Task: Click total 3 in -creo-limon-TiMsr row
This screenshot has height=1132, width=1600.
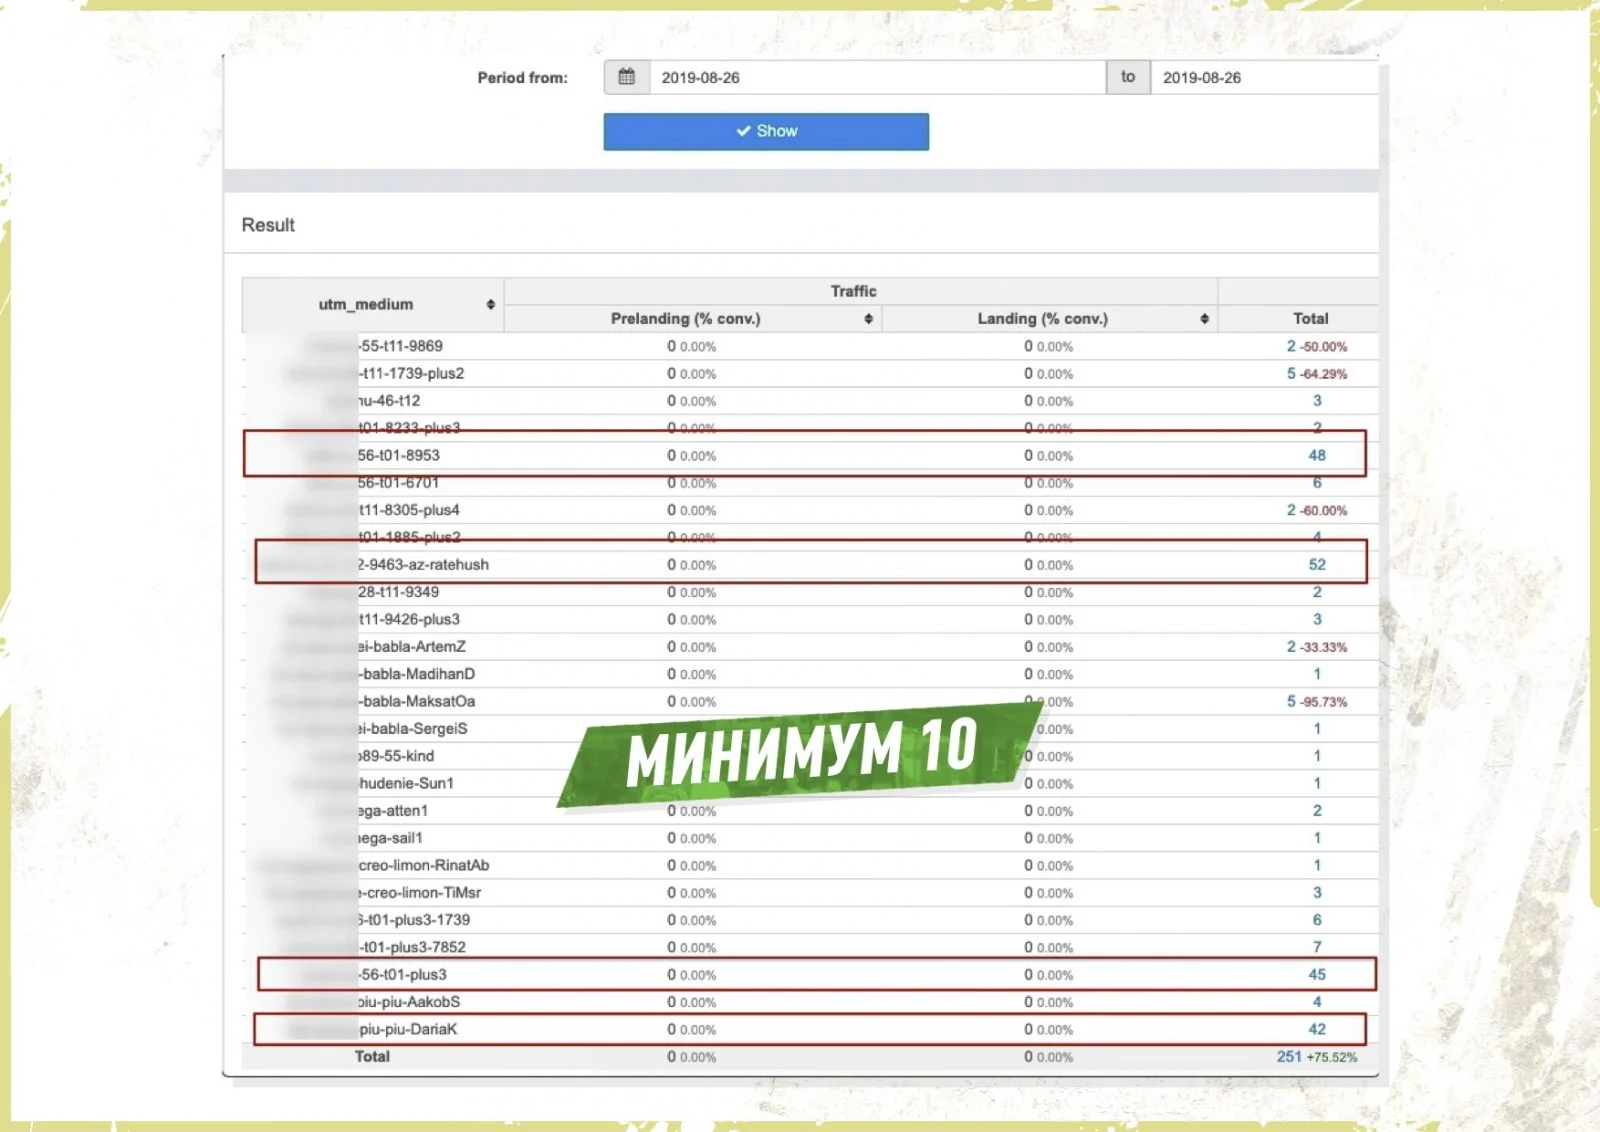Action: [x=1317, y=892]
